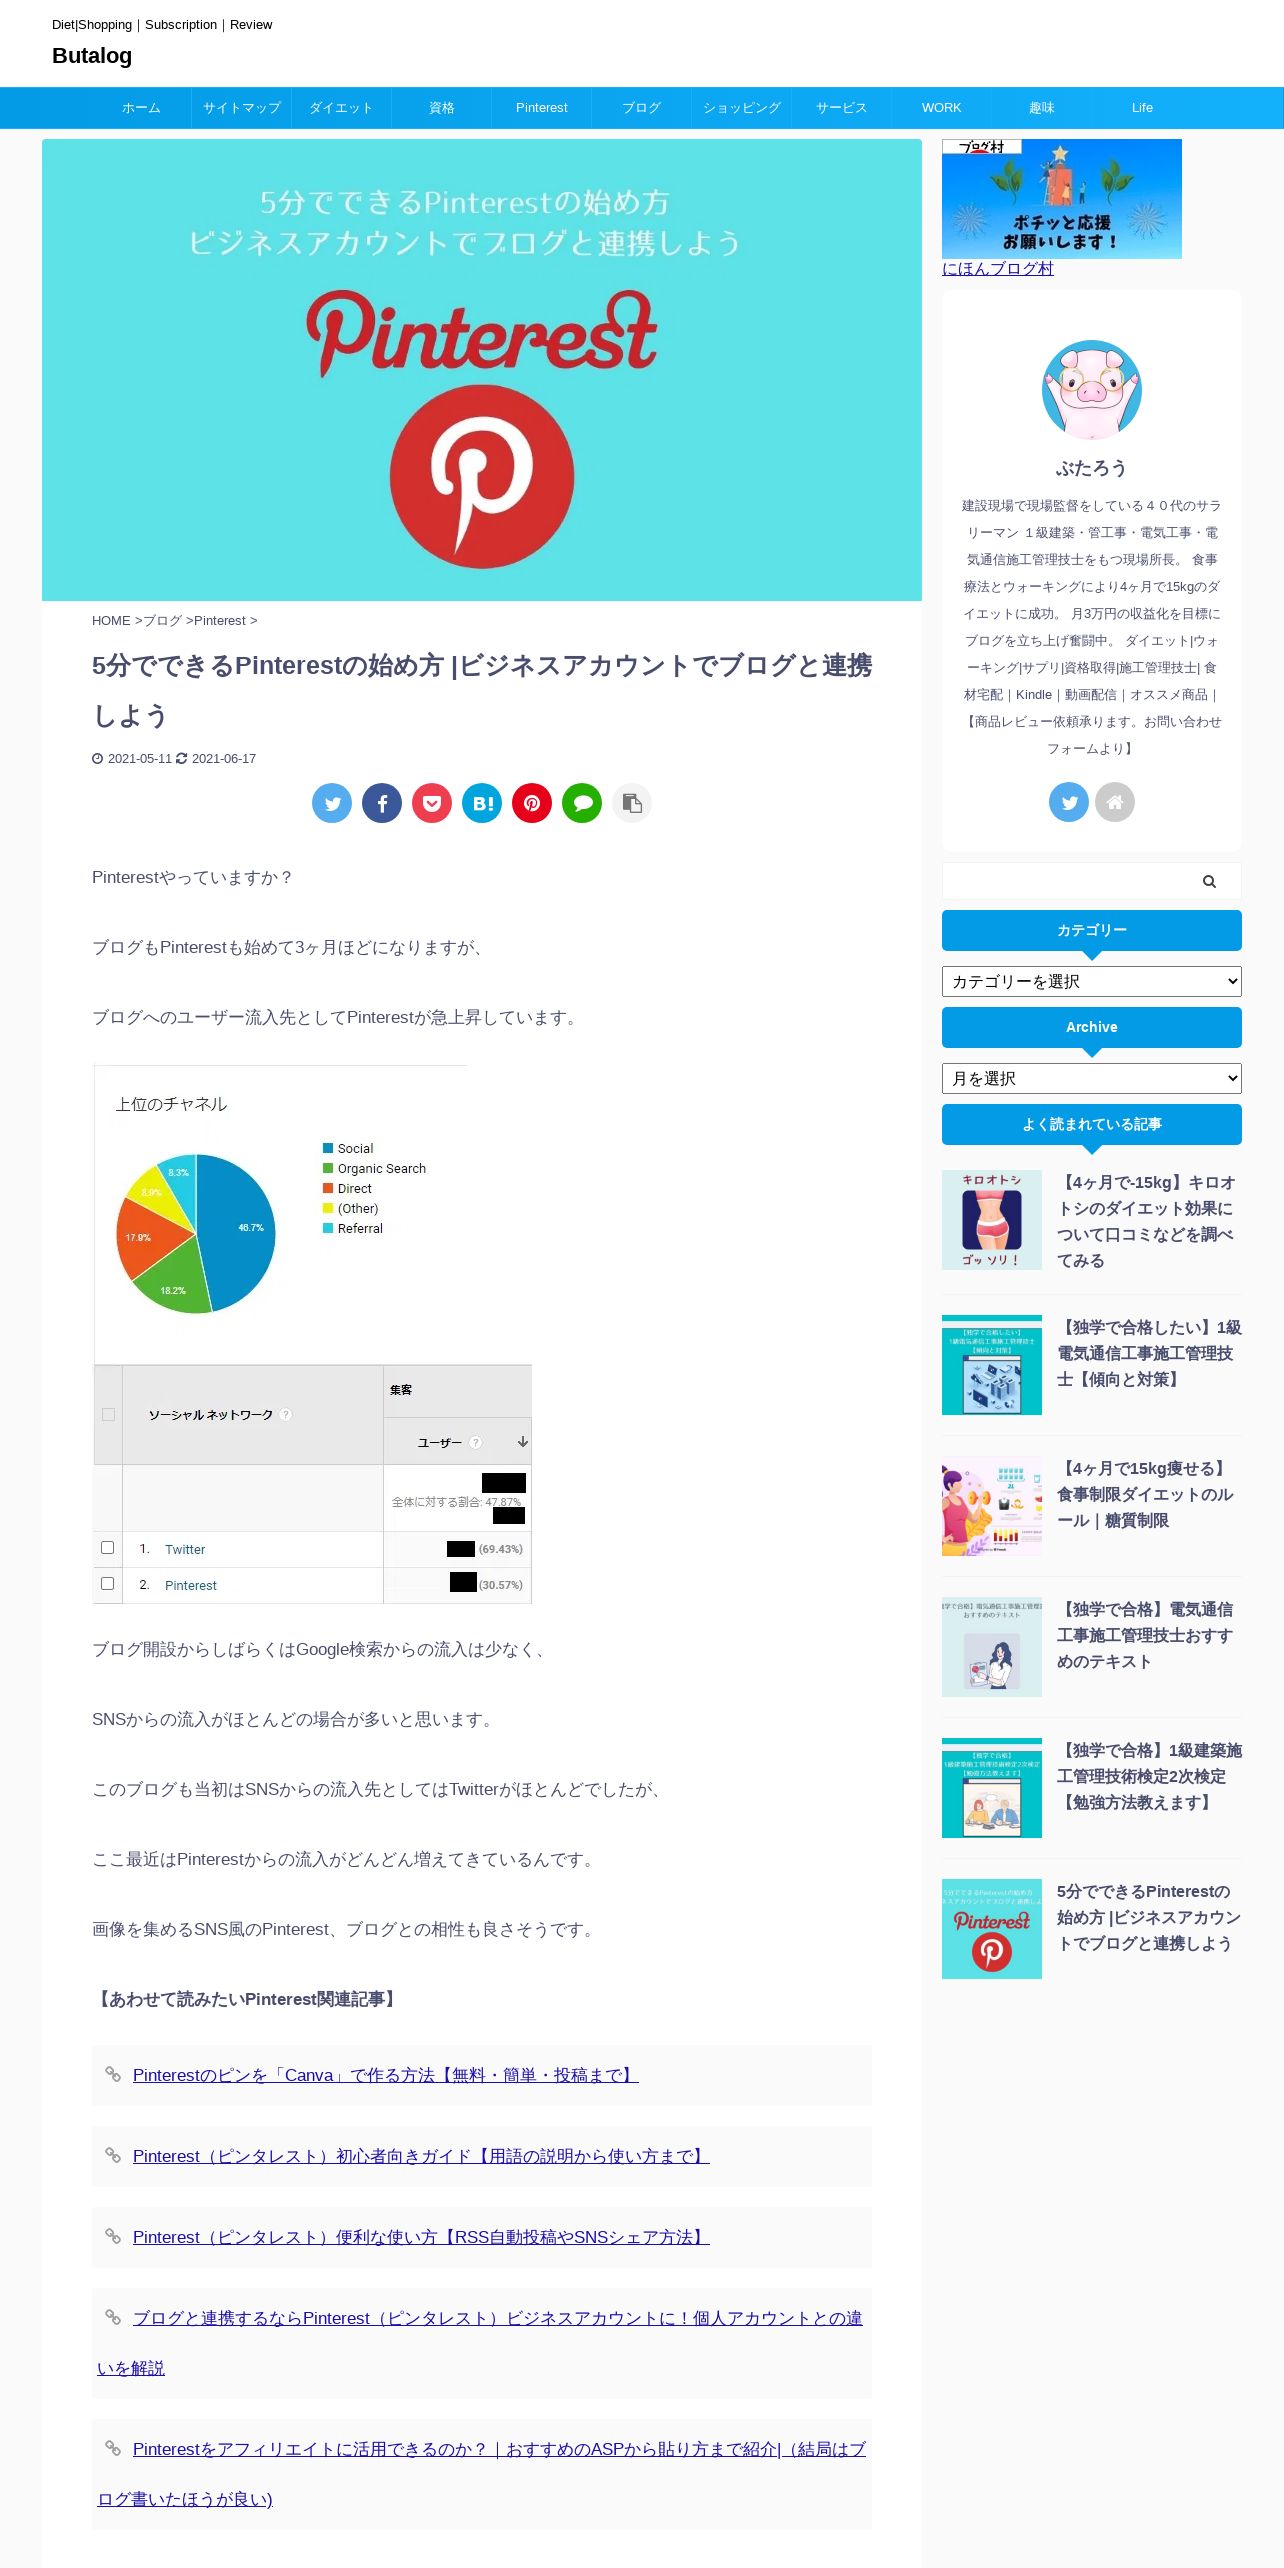Viewport: 1284px width, 2568px height.
Task: Tick the checkbox beside the Twitter row
Action: 108,1548
